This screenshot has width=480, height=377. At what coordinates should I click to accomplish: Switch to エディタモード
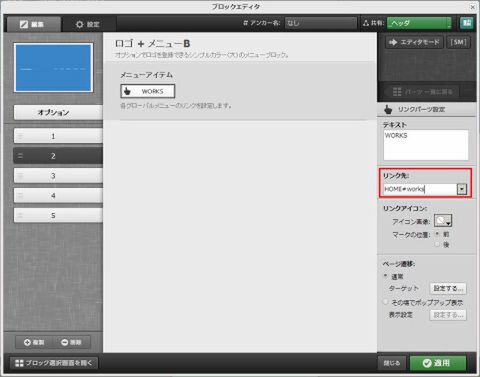pos(414,42)
